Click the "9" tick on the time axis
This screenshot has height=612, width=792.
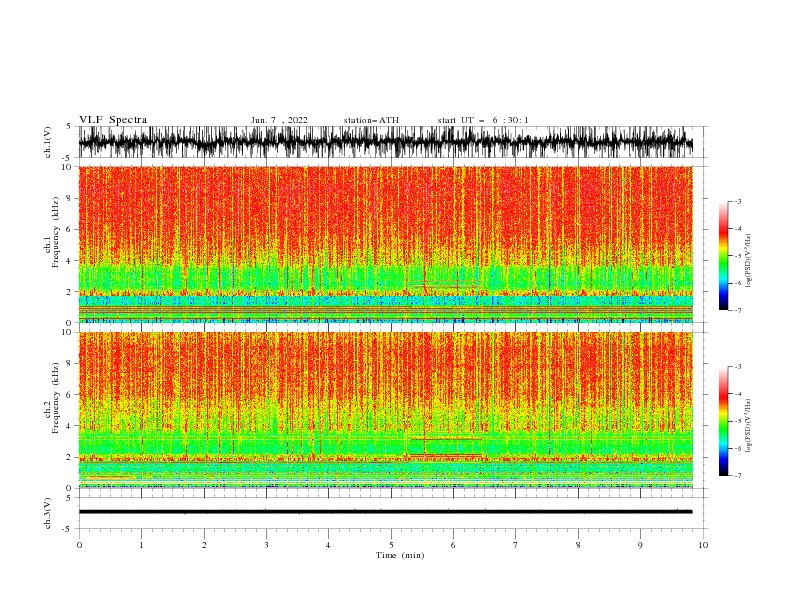[640, 545]
